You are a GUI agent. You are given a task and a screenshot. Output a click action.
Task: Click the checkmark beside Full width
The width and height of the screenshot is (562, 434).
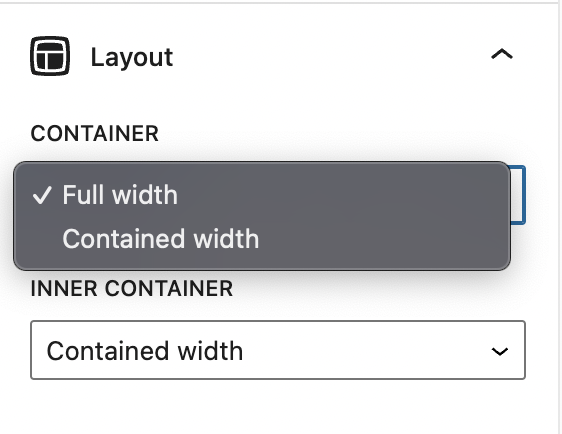click(42, 196)
